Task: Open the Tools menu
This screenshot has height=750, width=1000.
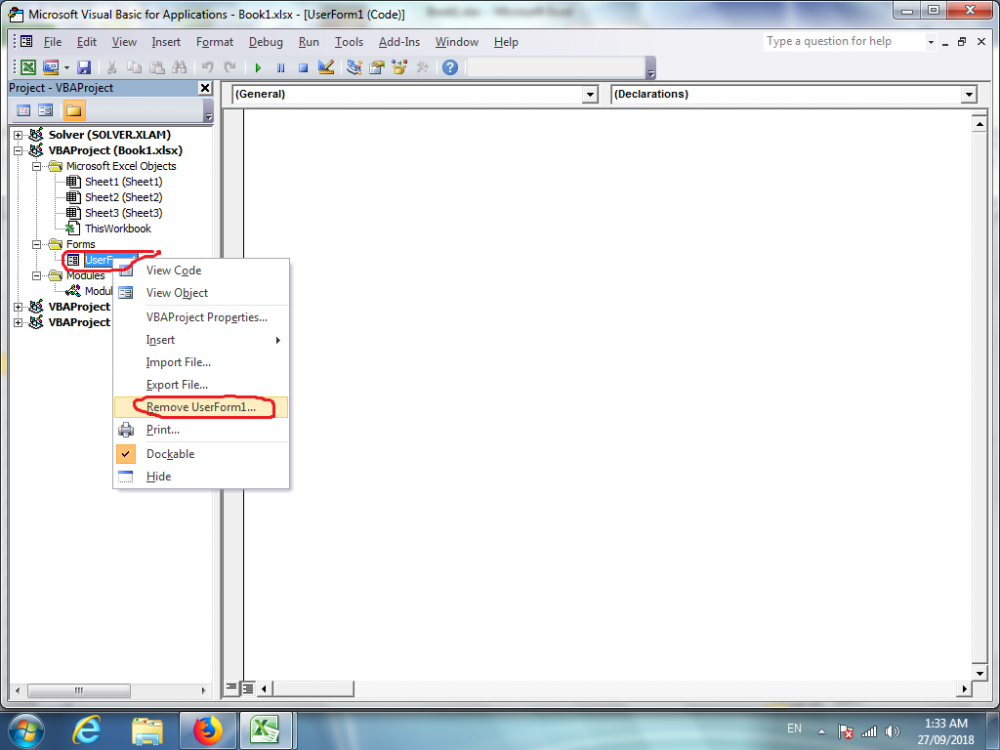Action: (349, 42)
